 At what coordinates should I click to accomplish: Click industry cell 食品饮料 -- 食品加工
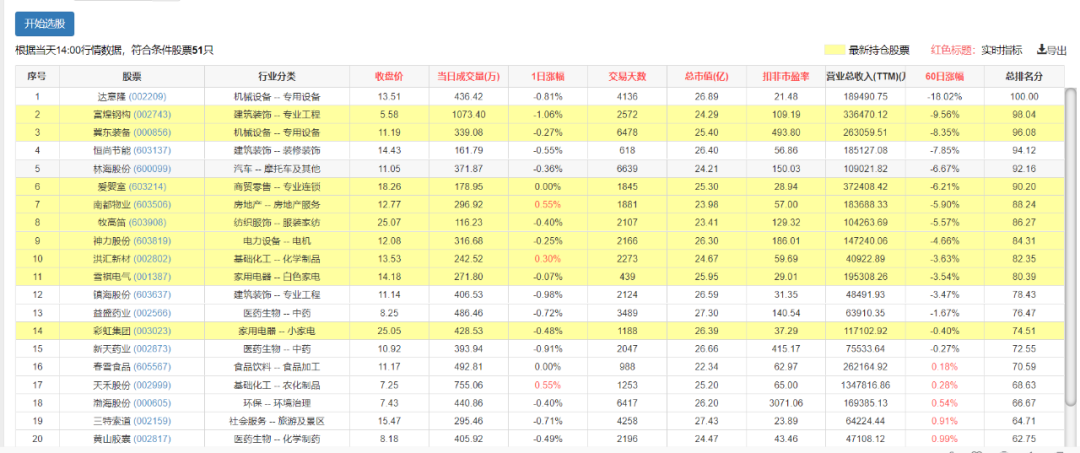(278, 367)
